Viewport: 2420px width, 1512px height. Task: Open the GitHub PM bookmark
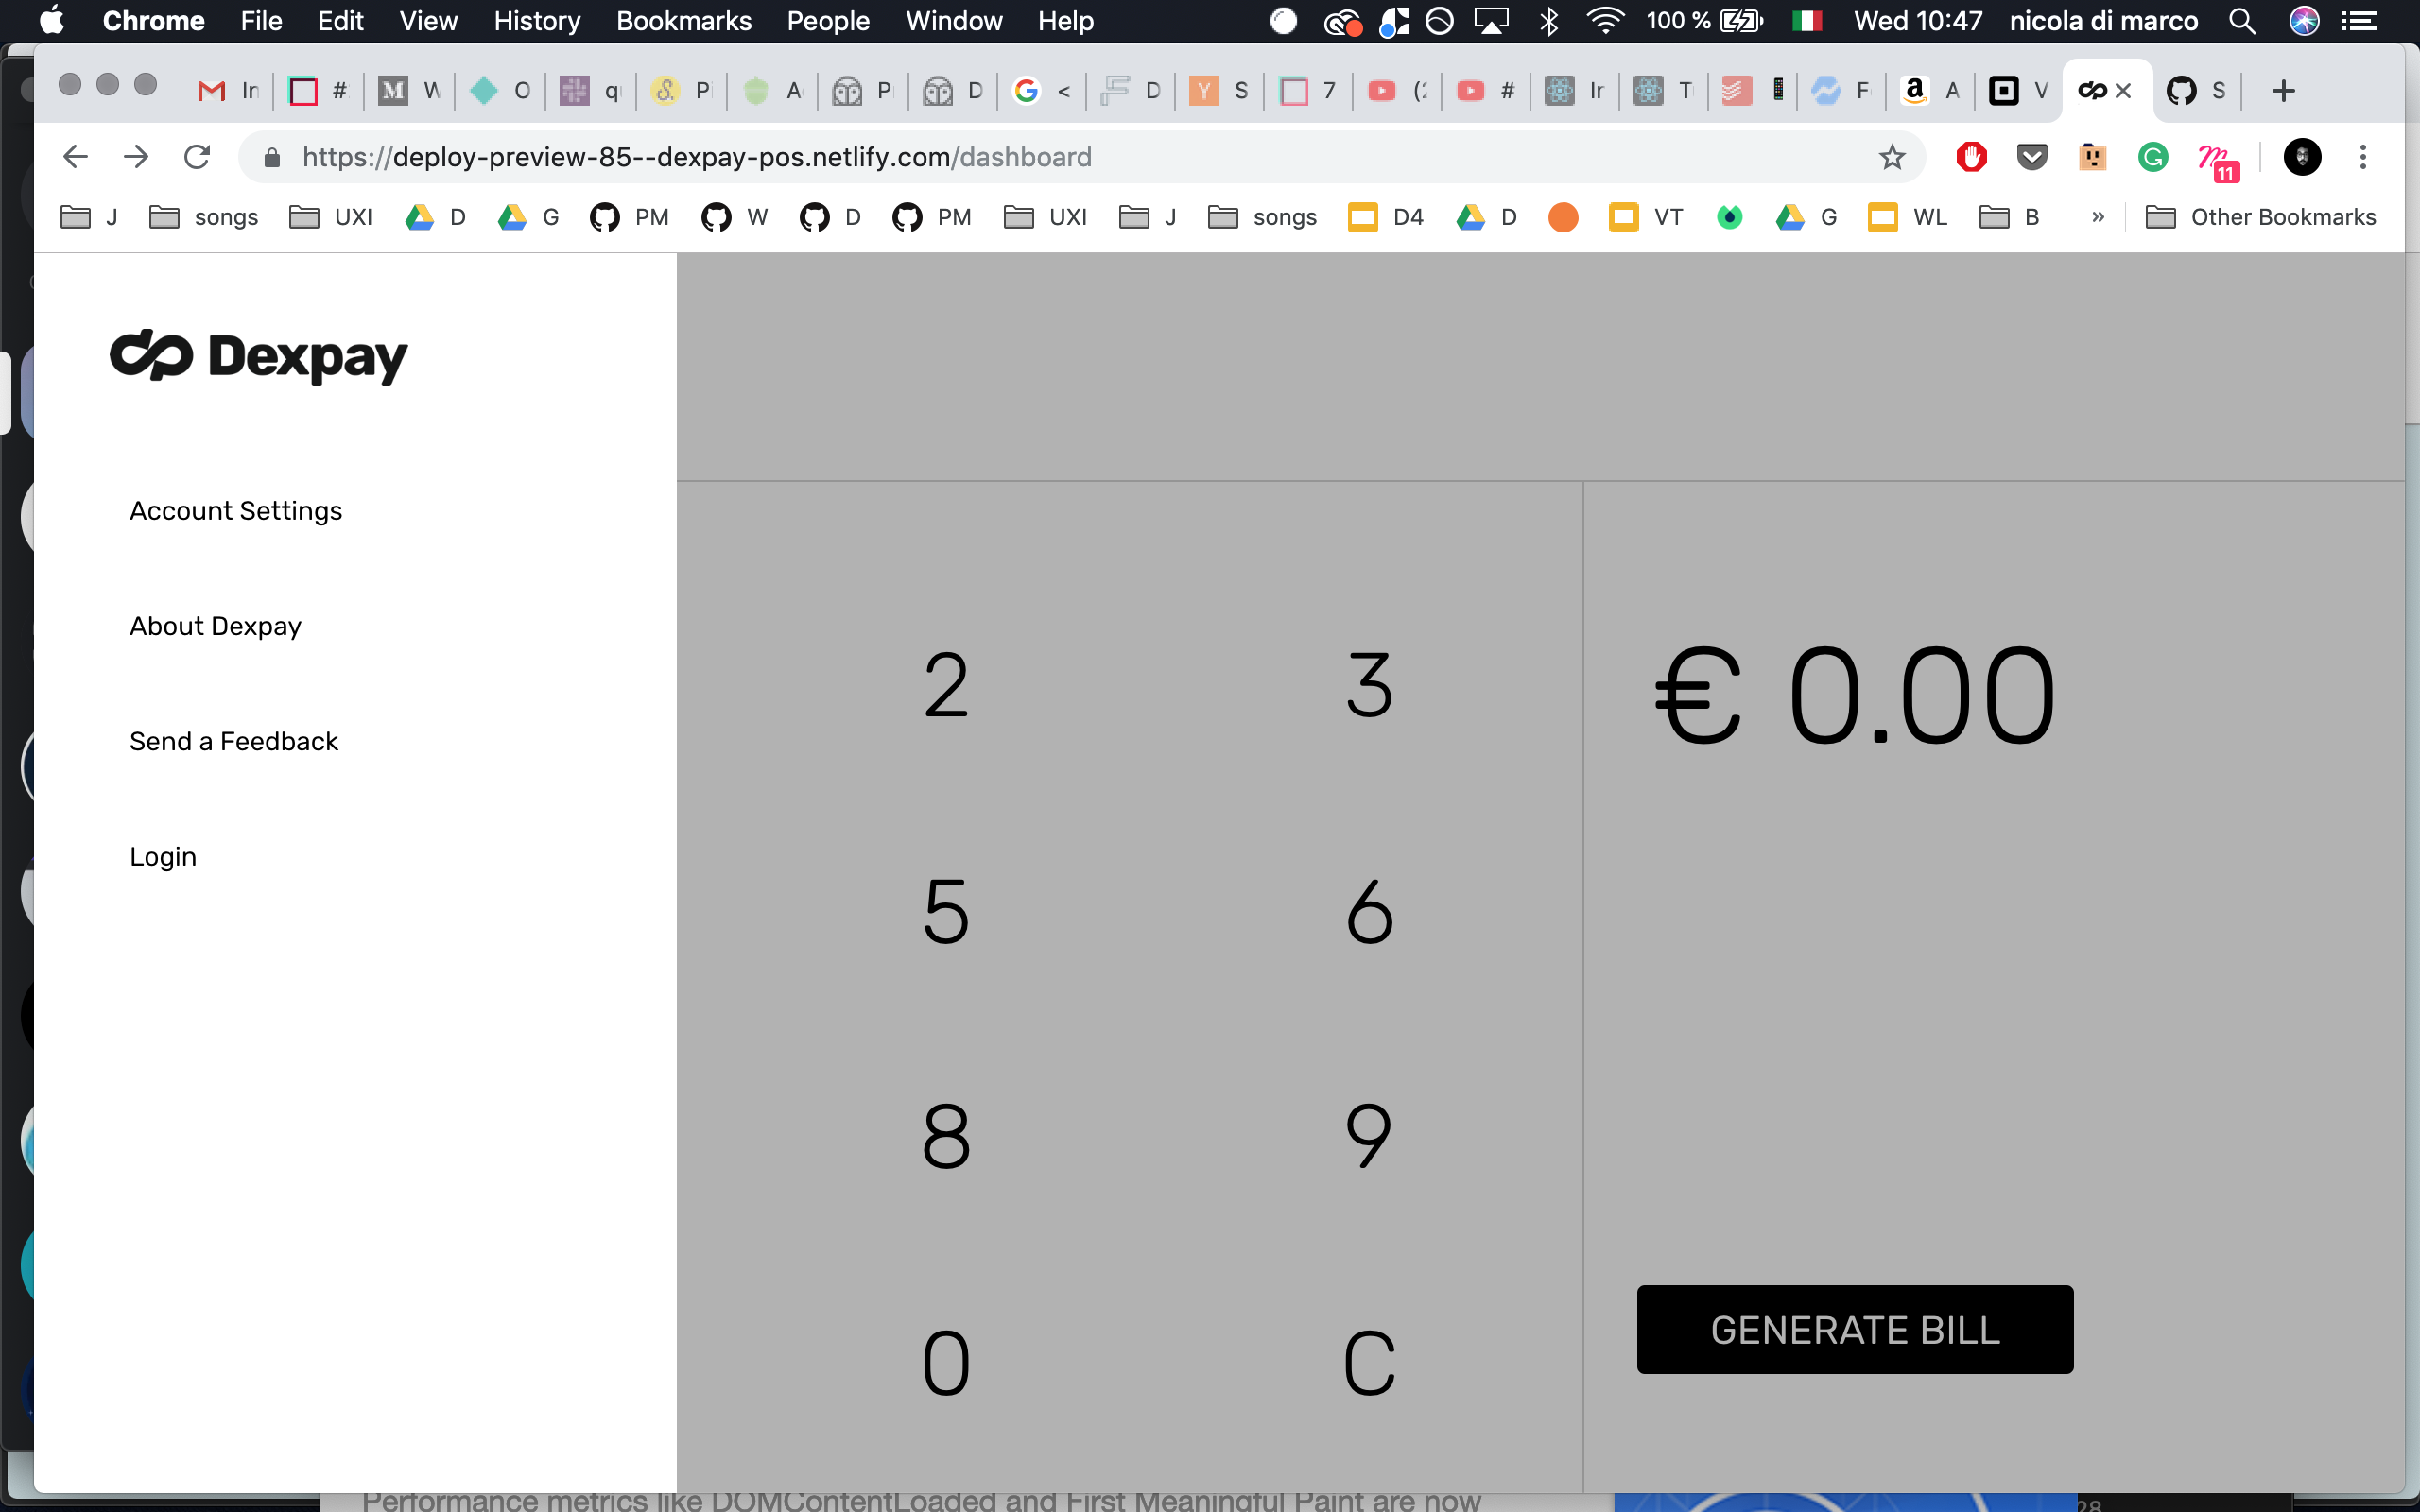pos(630,217)
